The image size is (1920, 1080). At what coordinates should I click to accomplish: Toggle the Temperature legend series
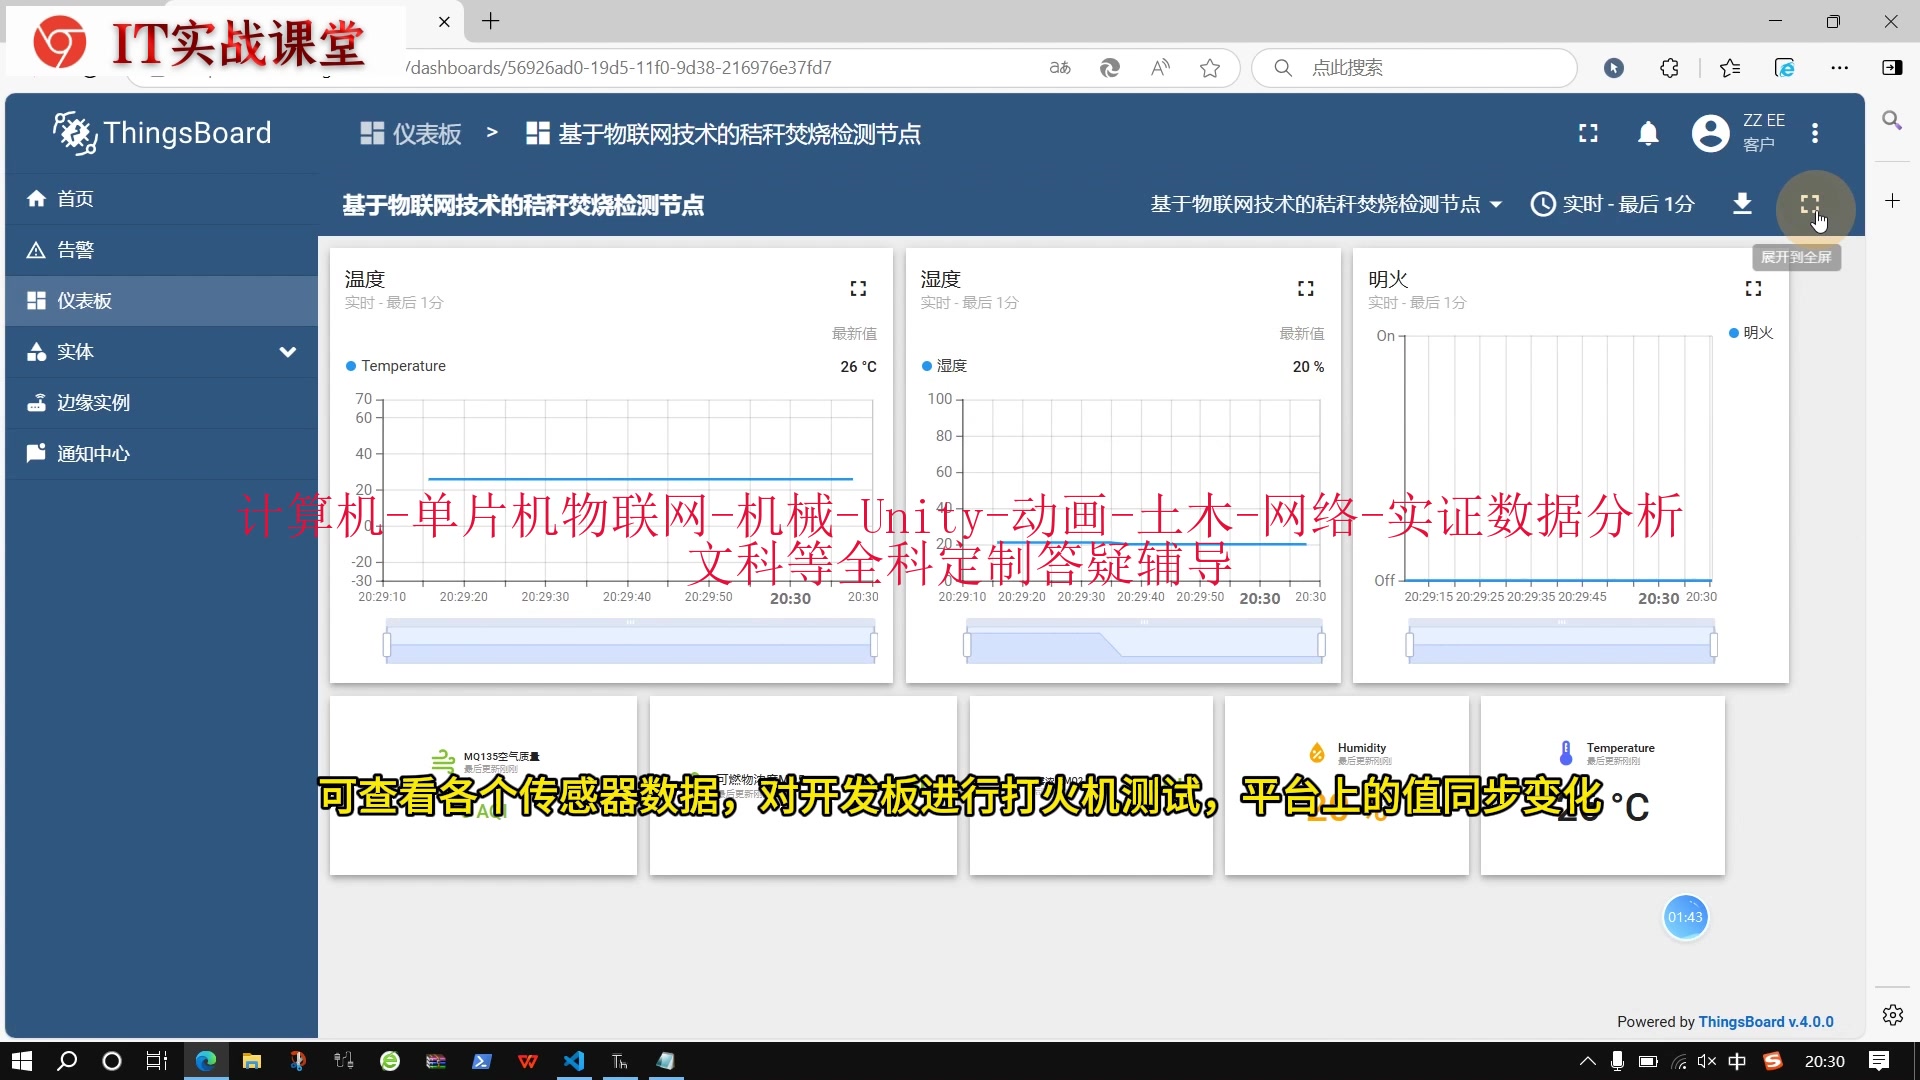pyautogui.click(x=402, y=366)
